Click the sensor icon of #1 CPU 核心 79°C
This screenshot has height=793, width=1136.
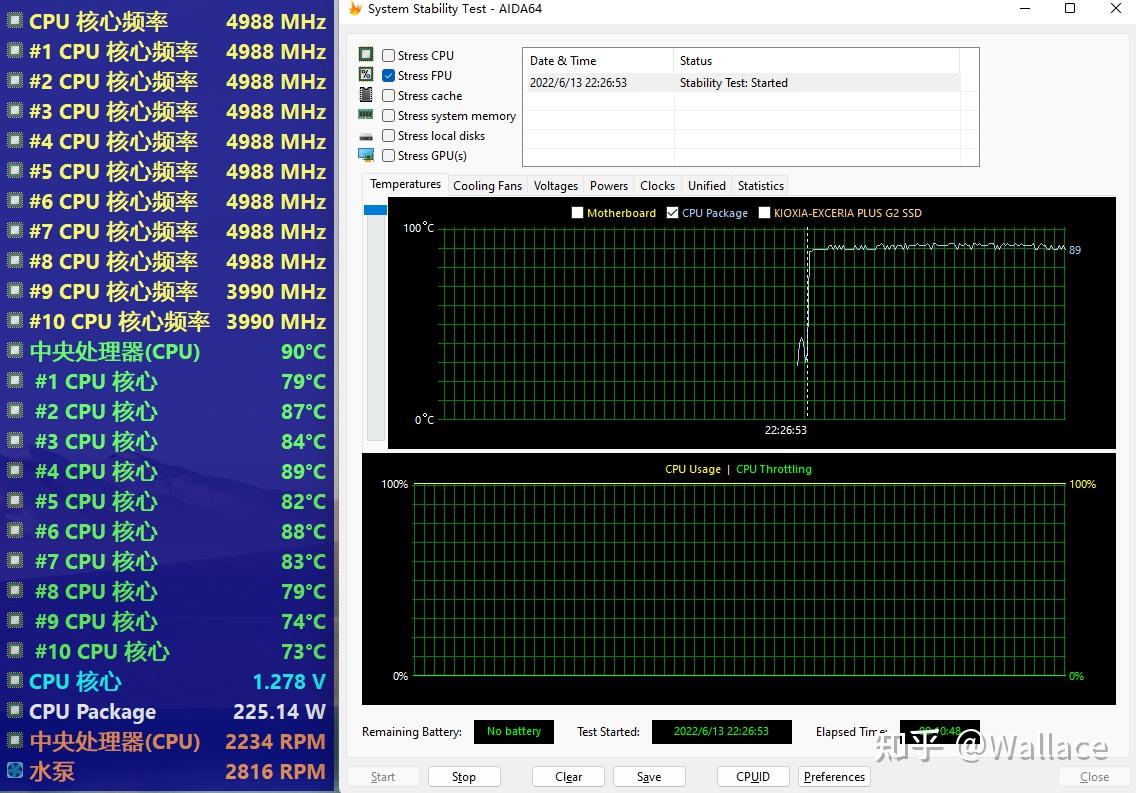[14, 380]
